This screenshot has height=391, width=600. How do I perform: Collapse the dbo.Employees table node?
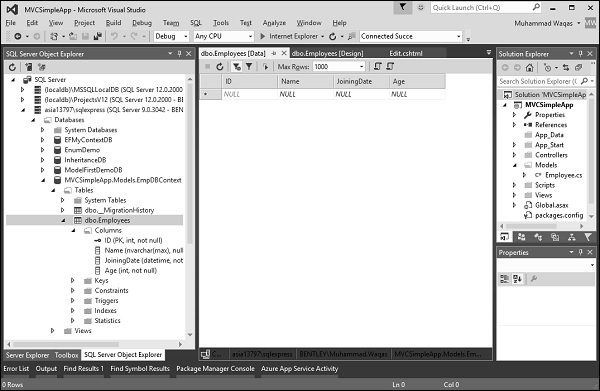point(63,220)
